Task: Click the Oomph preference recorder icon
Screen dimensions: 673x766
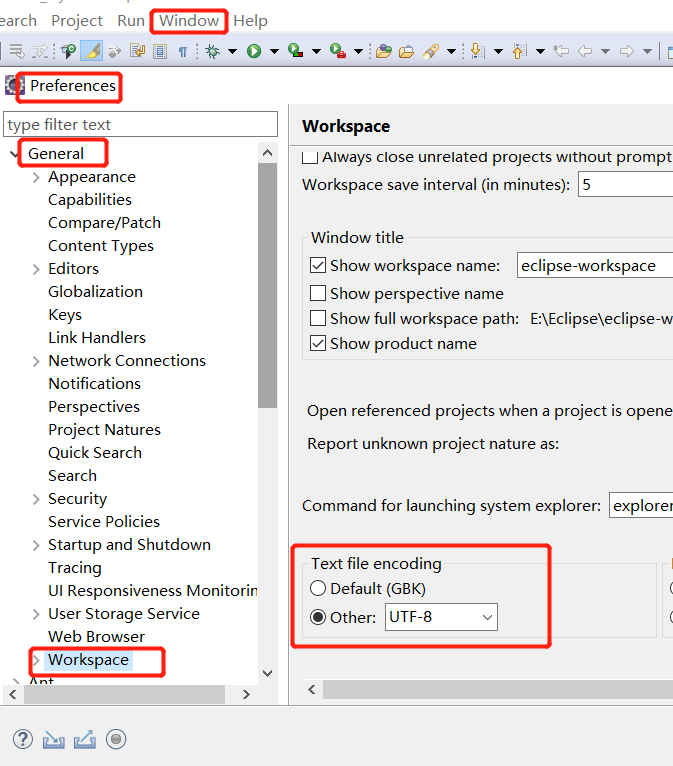Action: [x=116, y=739]
